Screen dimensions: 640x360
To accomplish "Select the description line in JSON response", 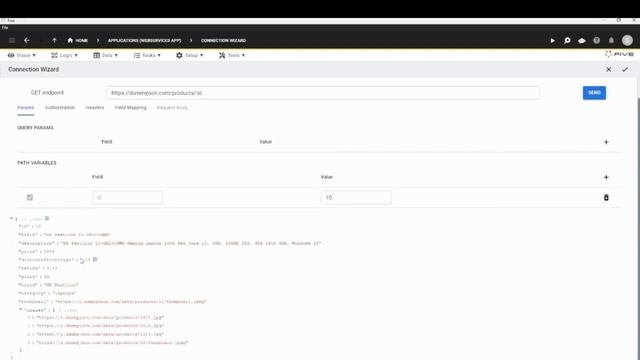I will click(x=170, y=243).
